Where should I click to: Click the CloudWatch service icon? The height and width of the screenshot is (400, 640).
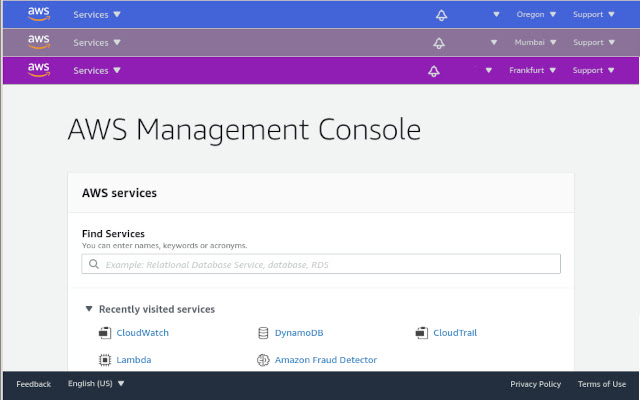[104, 333]
